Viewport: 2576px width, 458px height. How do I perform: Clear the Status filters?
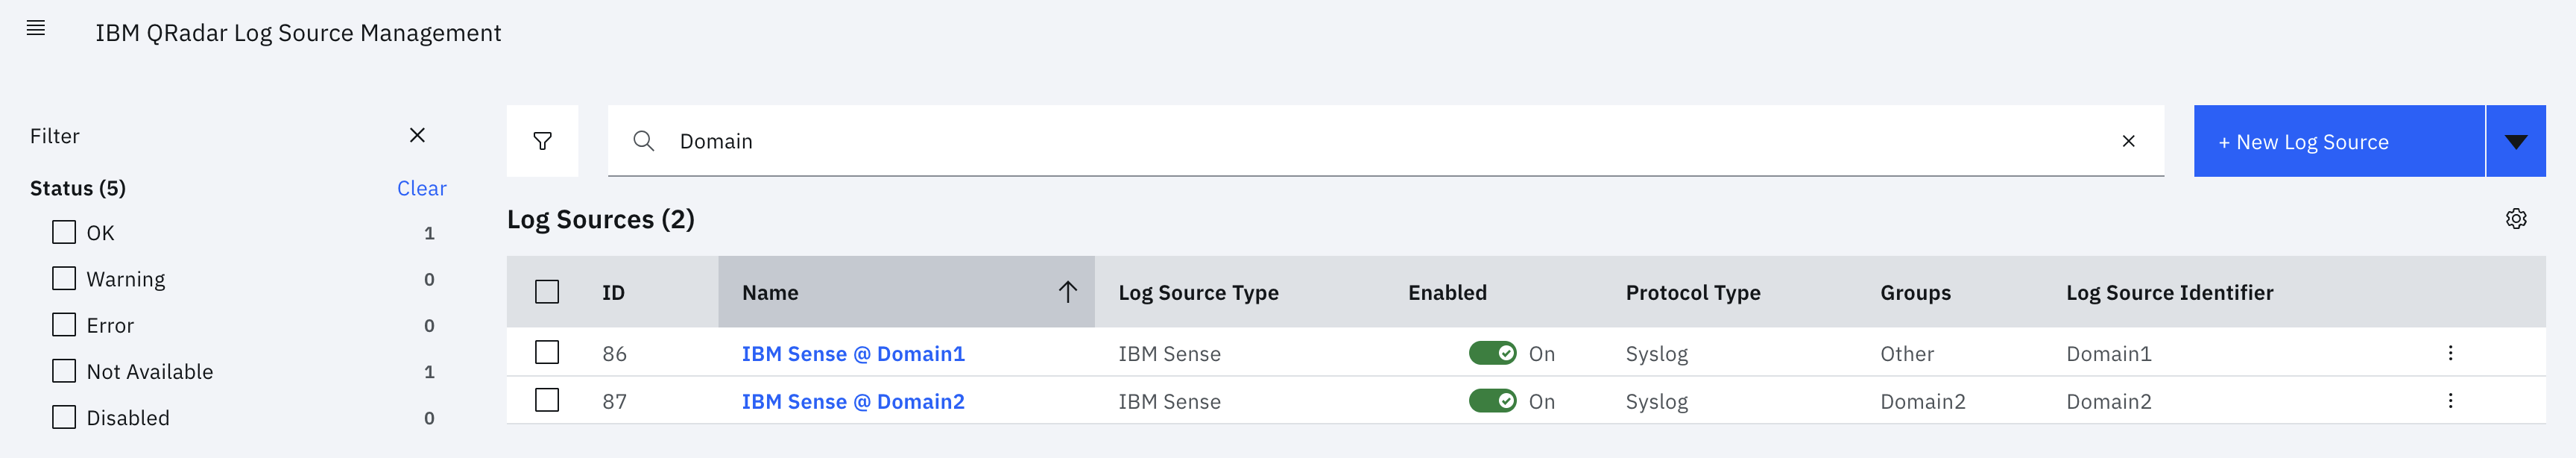[421, 188]
